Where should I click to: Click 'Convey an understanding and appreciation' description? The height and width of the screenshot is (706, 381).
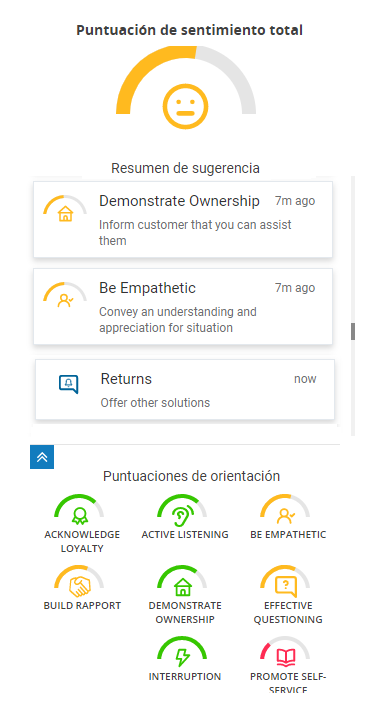click(178, 320)
